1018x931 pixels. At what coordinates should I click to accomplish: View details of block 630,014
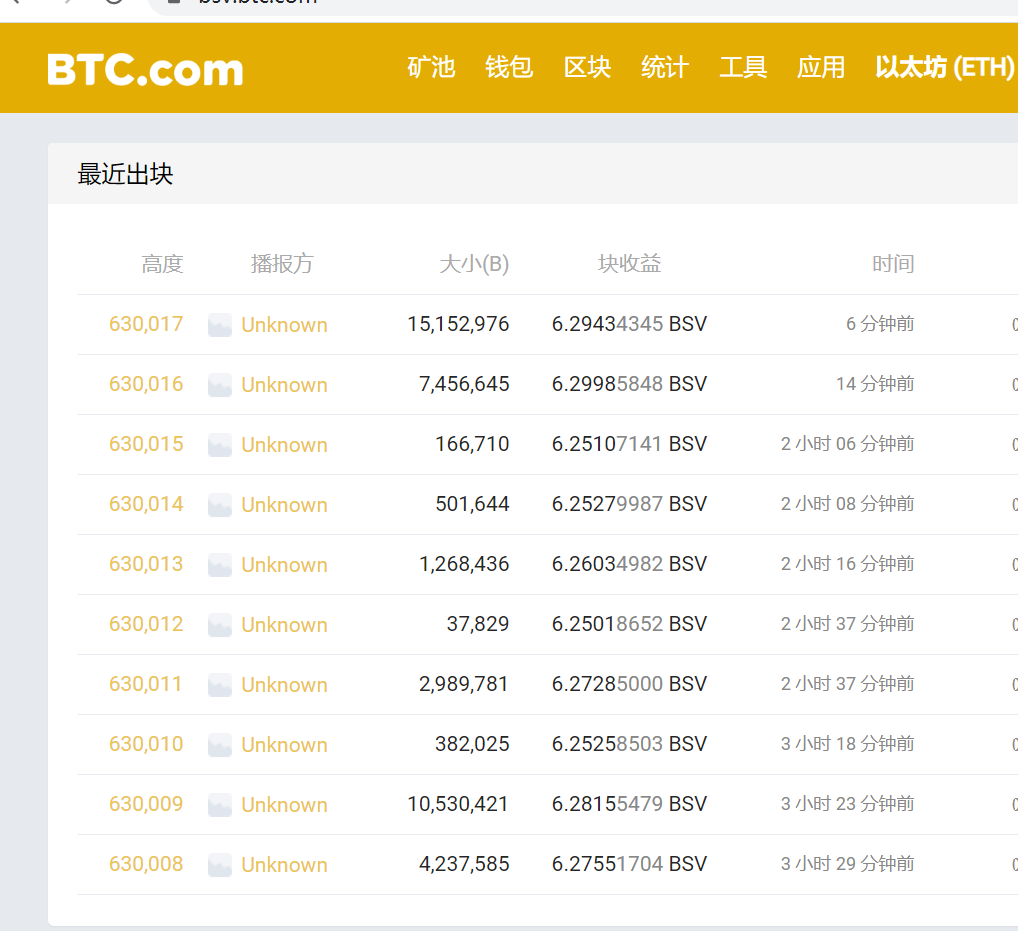(146, 504)
